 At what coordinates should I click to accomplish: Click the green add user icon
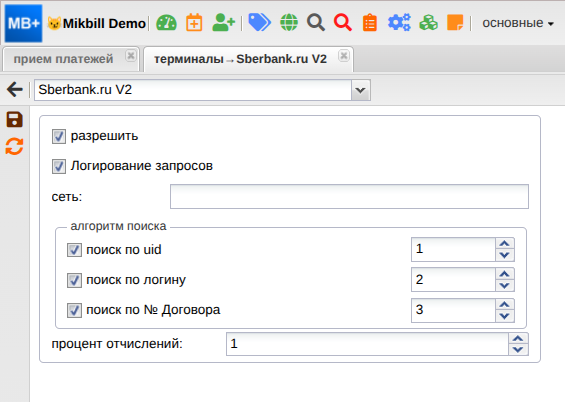click(x=223, y=23)
